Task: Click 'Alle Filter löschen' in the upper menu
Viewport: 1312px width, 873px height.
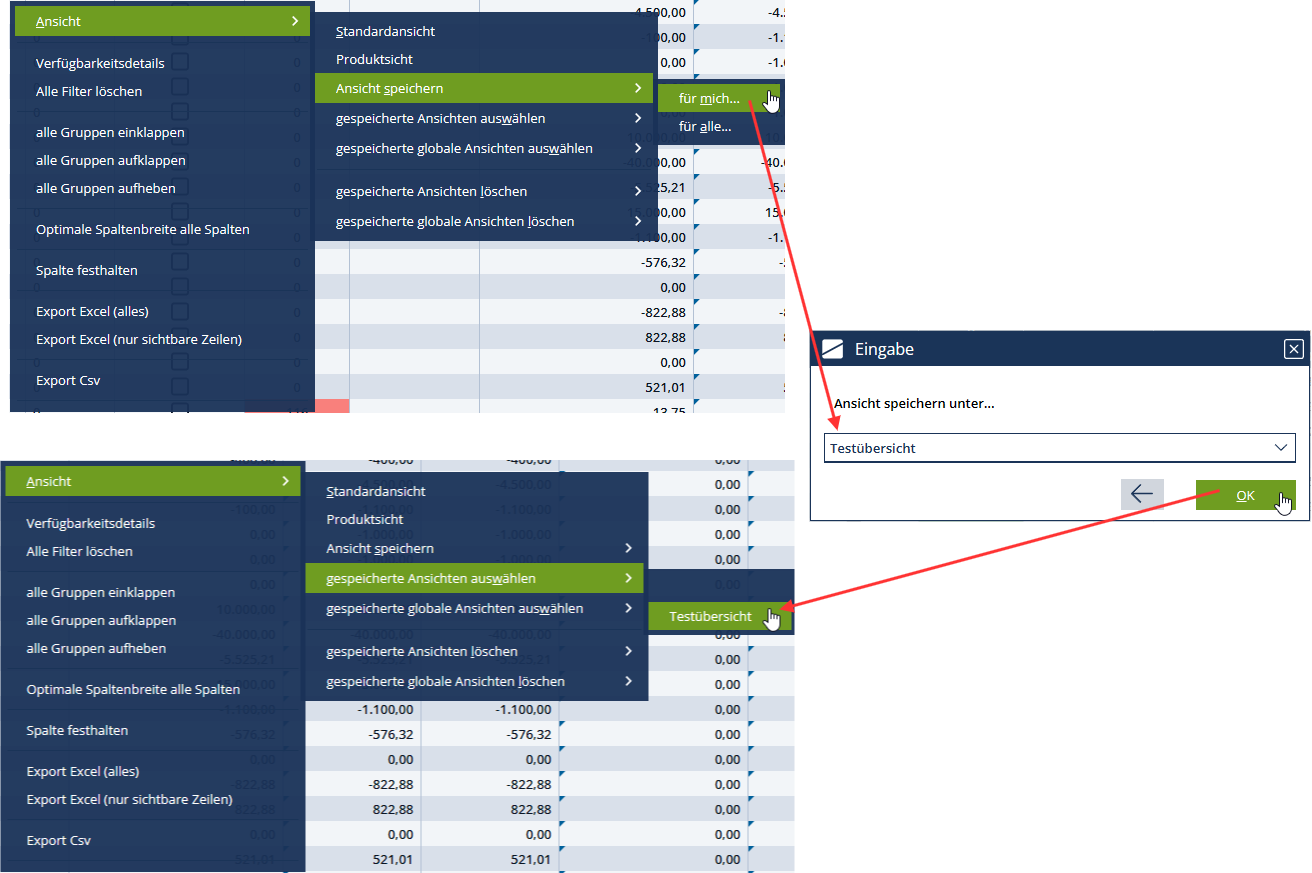Action: point(89,91)
